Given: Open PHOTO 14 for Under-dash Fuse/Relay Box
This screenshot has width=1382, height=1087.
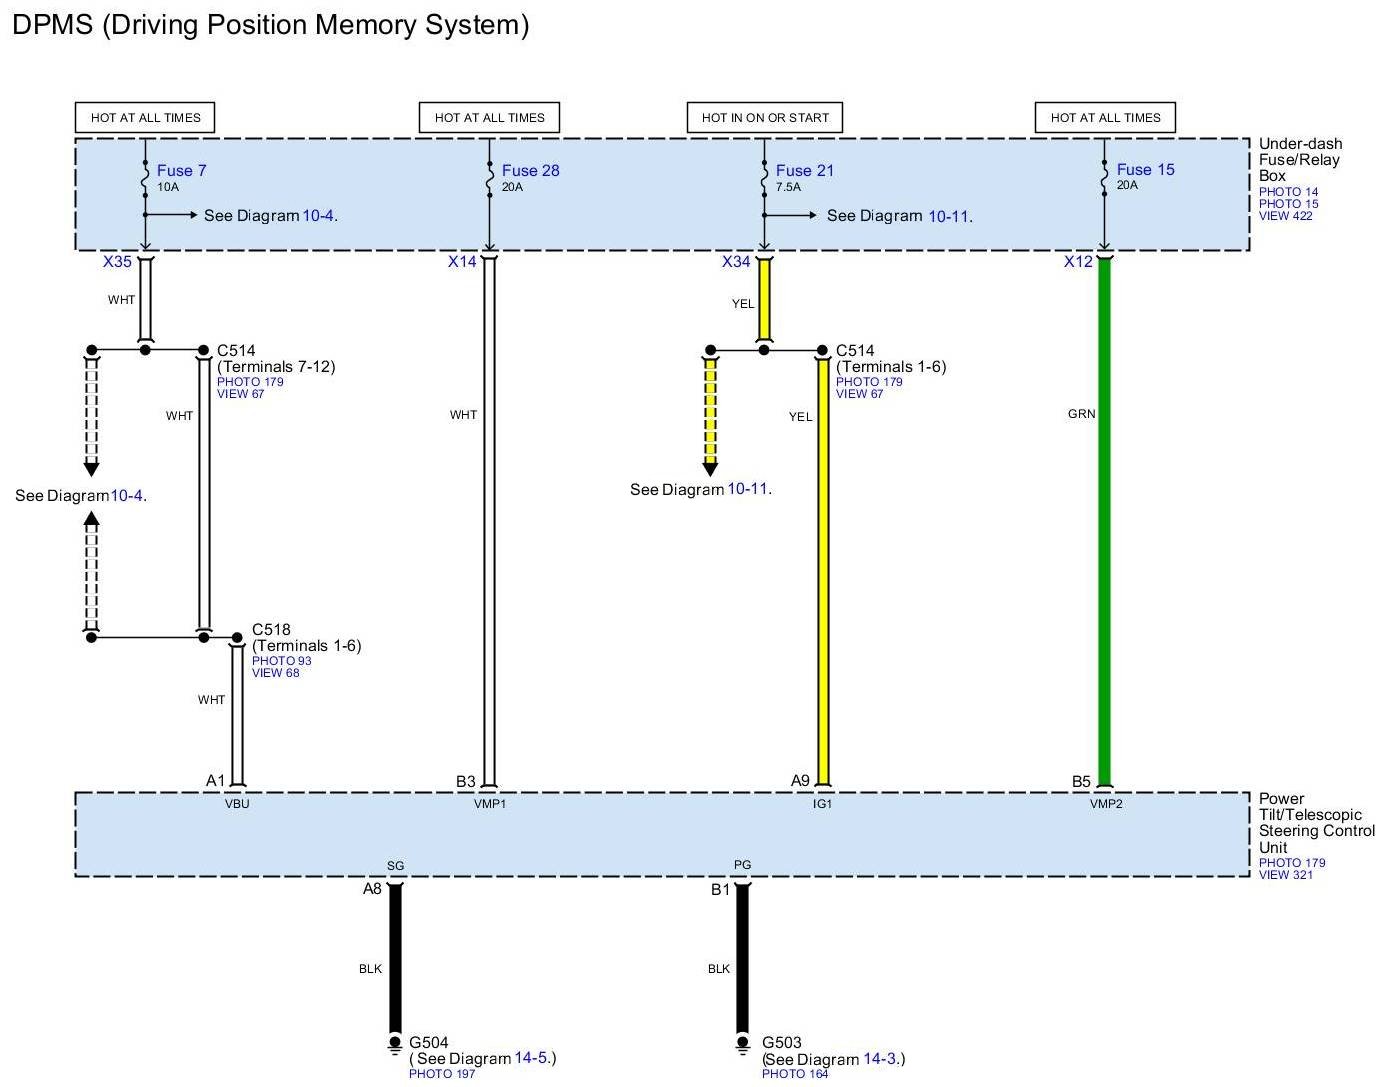Looking at the screenshot, I should 1288,192.
